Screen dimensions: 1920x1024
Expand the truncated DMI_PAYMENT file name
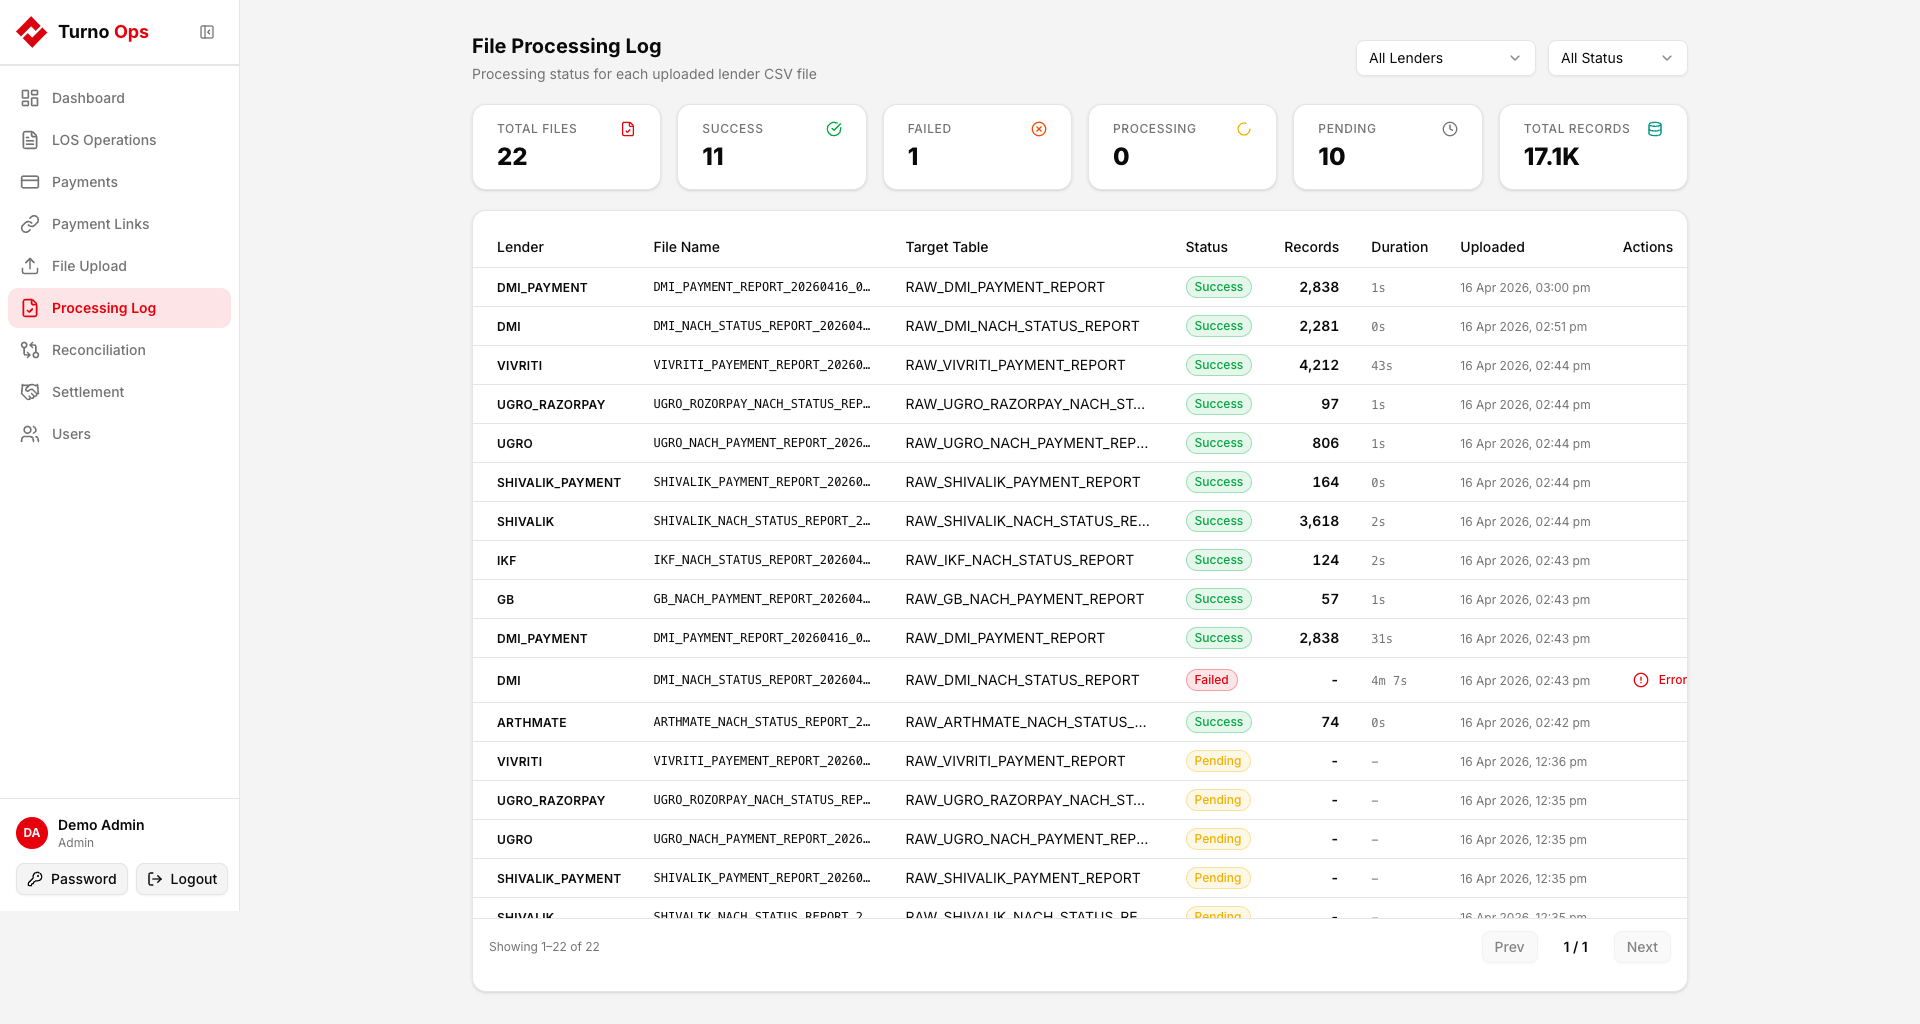(x=762, y=287)
